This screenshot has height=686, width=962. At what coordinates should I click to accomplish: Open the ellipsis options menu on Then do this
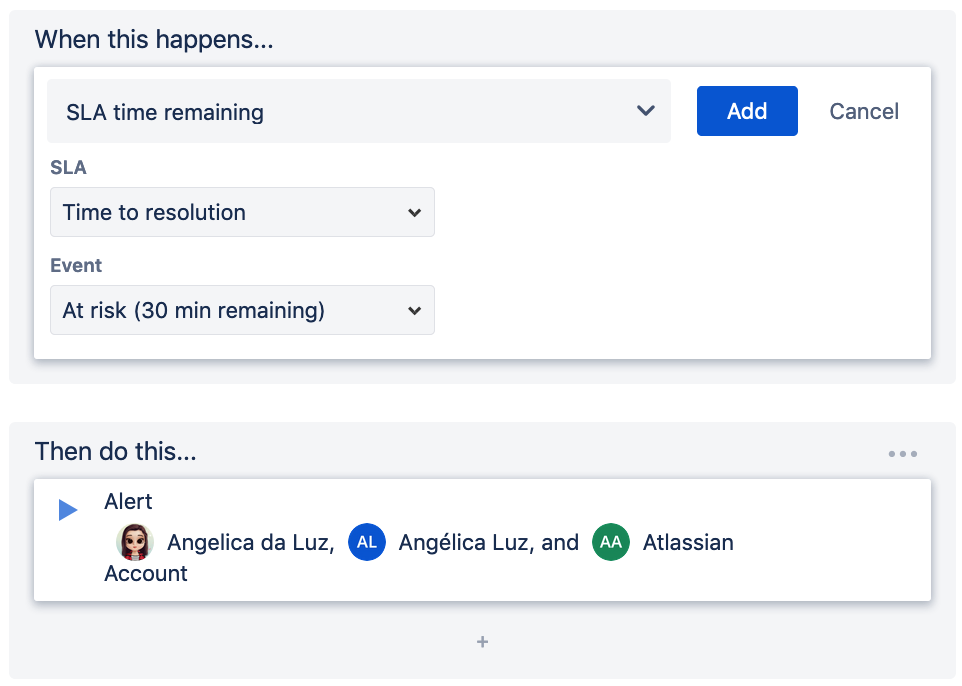pyautogui.click(x=902, y=453)
